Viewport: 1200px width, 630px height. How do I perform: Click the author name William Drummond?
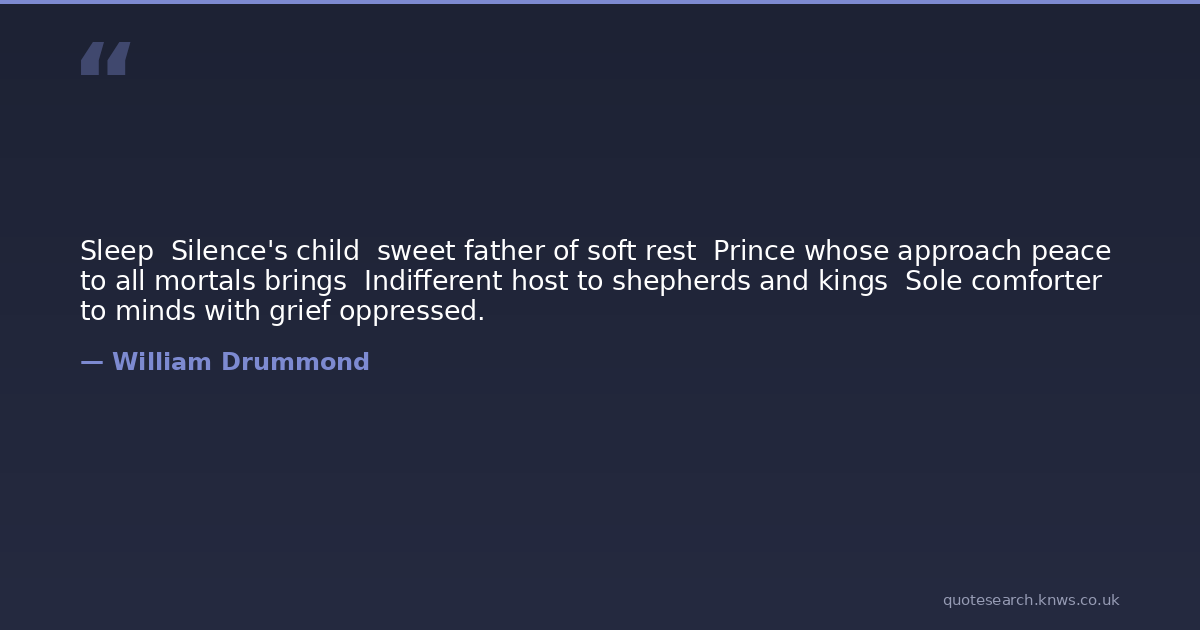(x=240, y=362)
